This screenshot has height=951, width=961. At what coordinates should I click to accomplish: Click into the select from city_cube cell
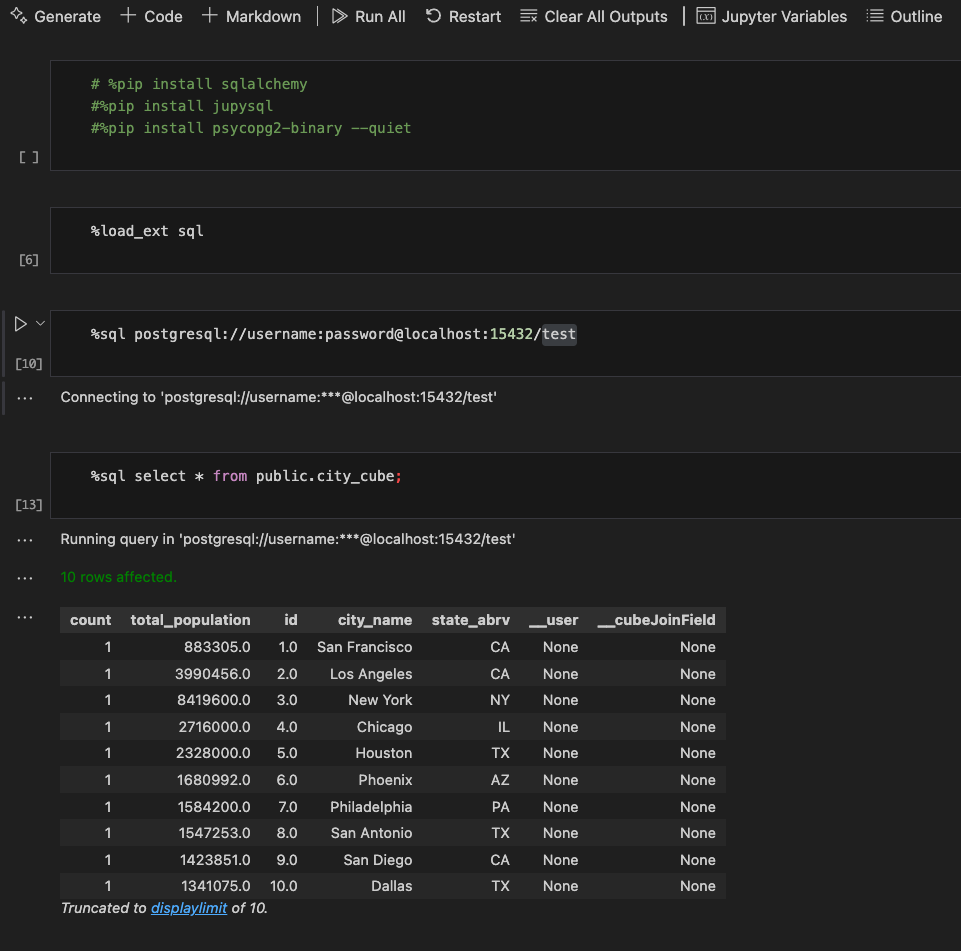[x=505, y=485]
